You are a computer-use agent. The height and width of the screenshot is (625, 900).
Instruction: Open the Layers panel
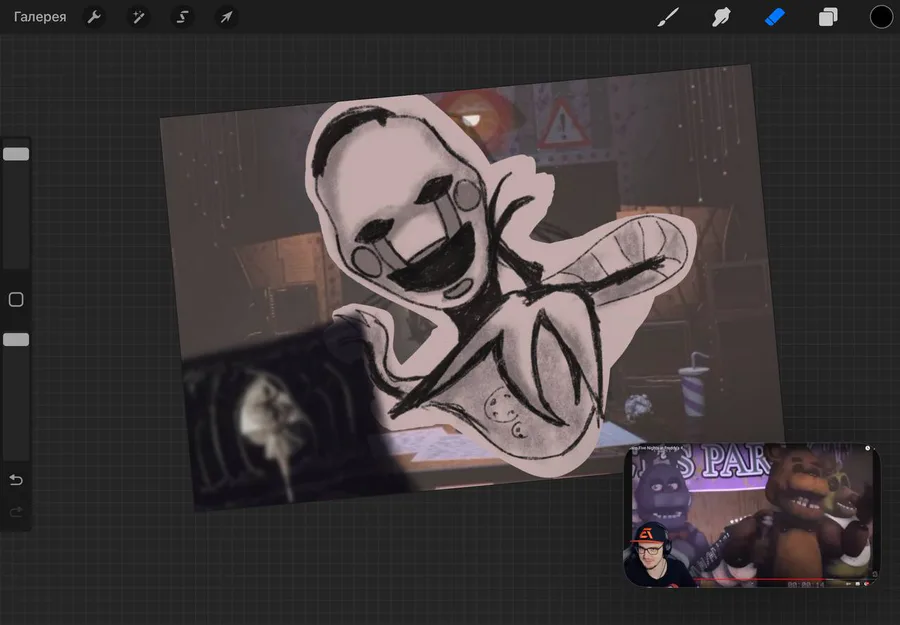click(828, 17)
